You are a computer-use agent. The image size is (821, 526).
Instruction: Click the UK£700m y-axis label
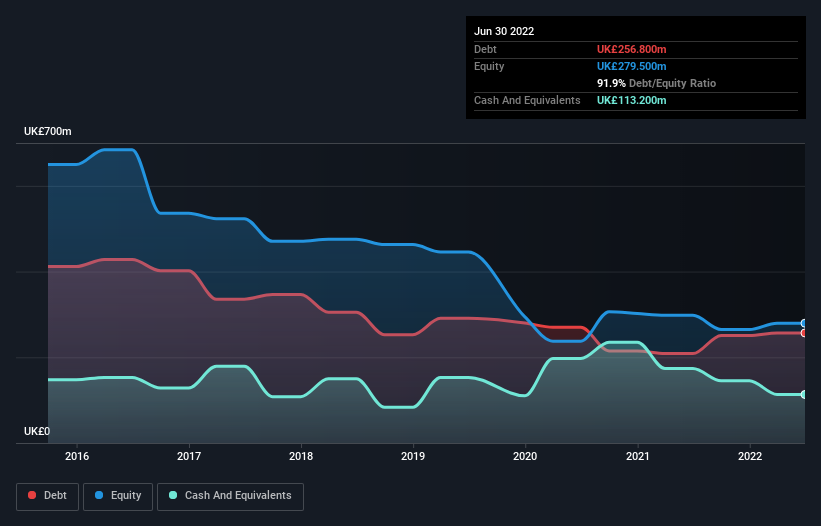coord(48,131)
